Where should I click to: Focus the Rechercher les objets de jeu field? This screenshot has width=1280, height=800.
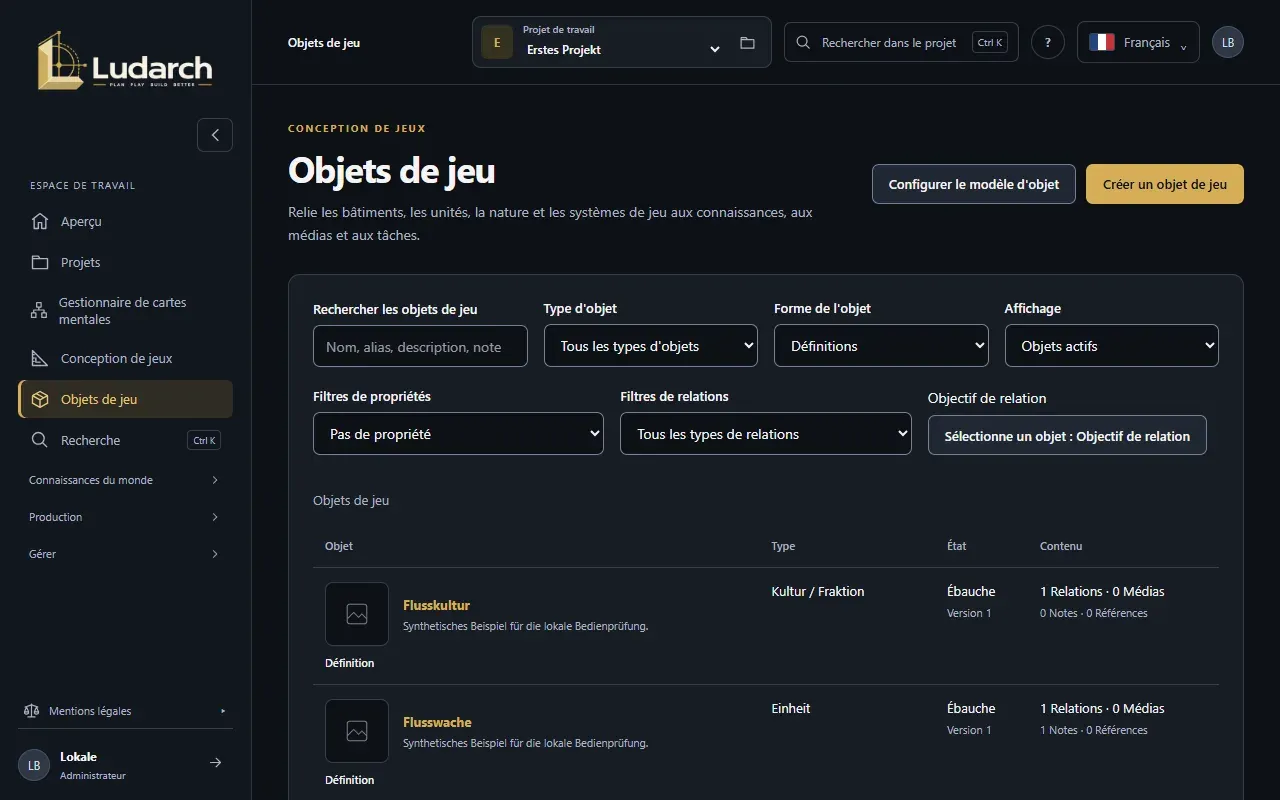420,346
